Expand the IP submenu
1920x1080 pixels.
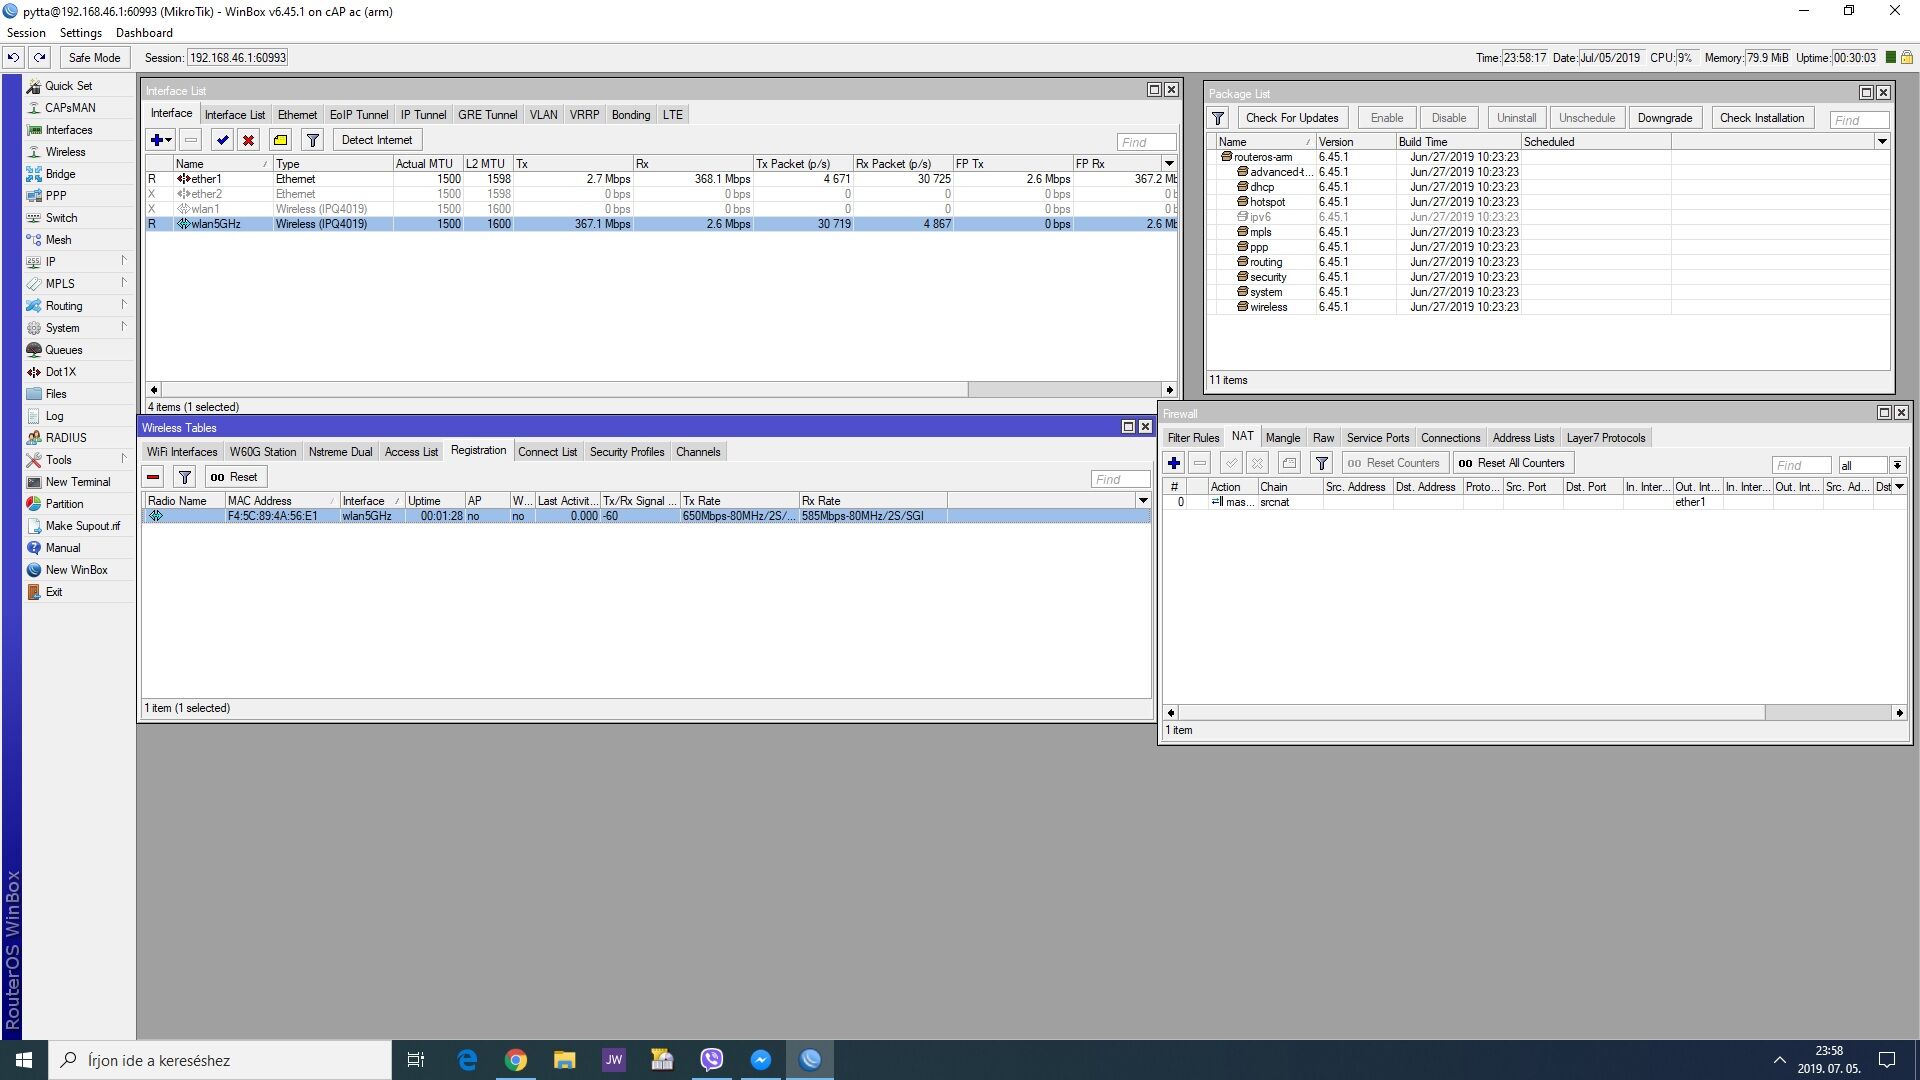(78, 262)
